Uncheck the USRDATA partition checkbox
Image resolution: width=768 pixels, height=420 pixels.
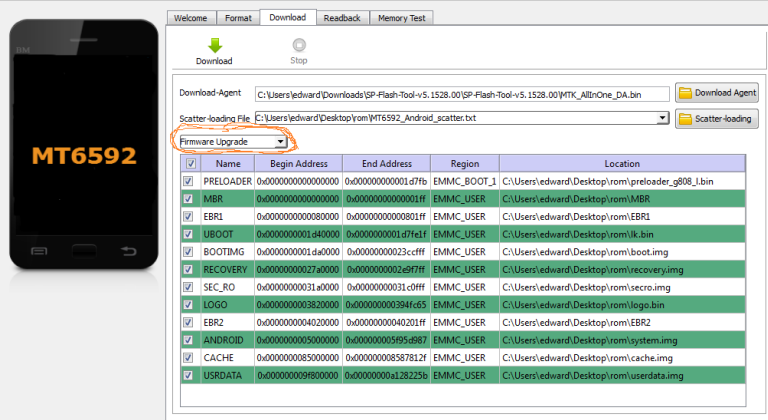point(188,375)
